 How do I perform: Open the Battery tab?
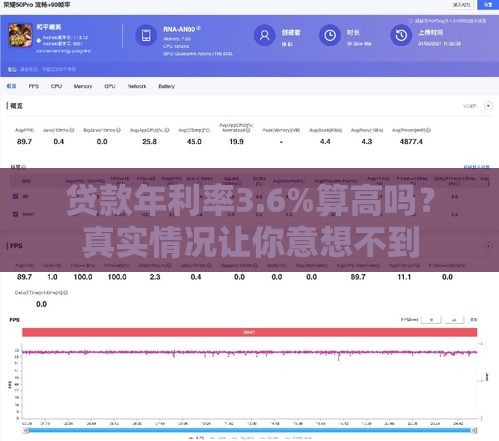[x=166, y=86]
